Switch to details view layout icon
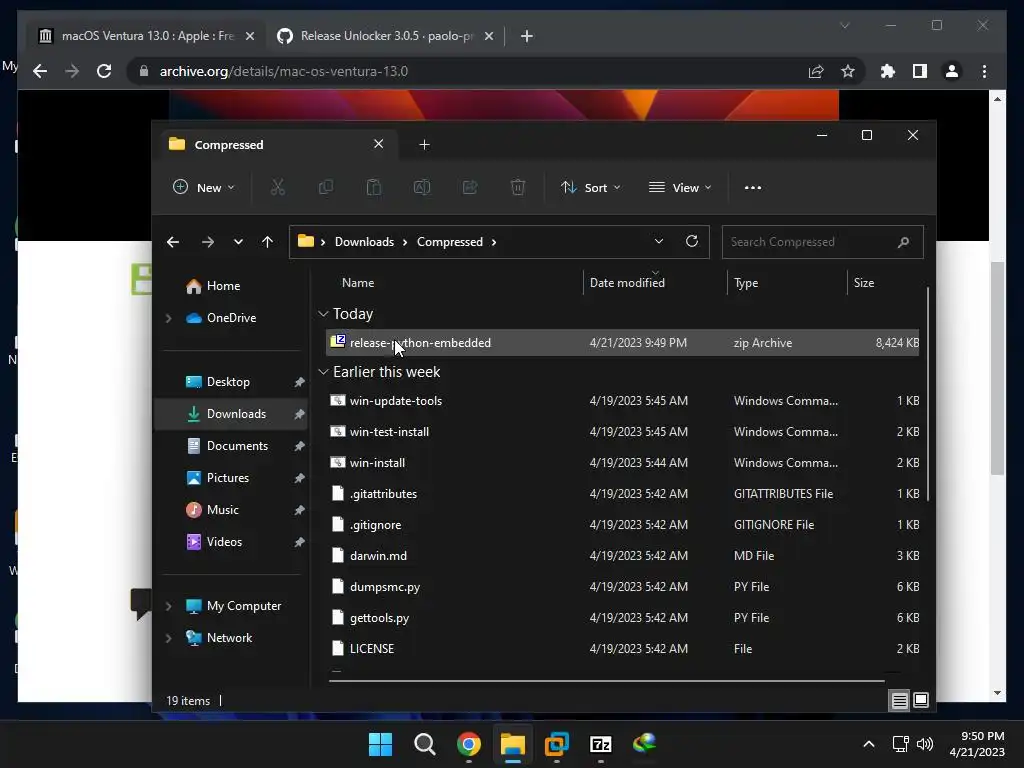The width and height of the screenshot is (1024, 768). point(899,701)
